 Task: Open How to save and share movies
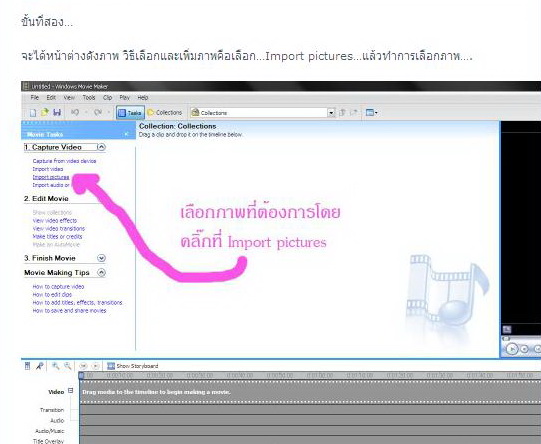(69, 310)
